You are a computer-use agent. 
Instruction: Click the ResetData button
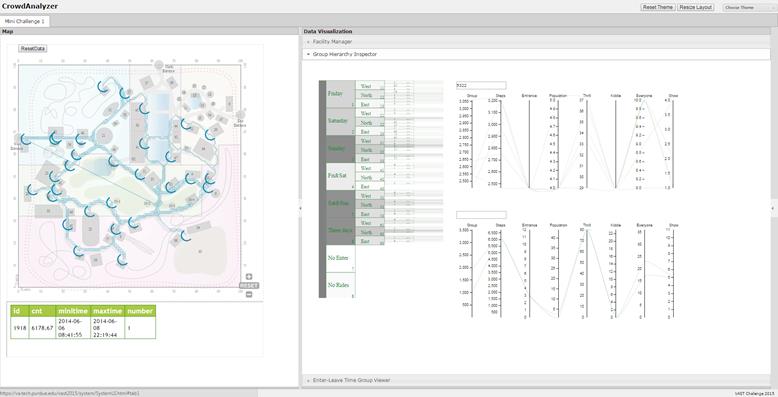33,49
